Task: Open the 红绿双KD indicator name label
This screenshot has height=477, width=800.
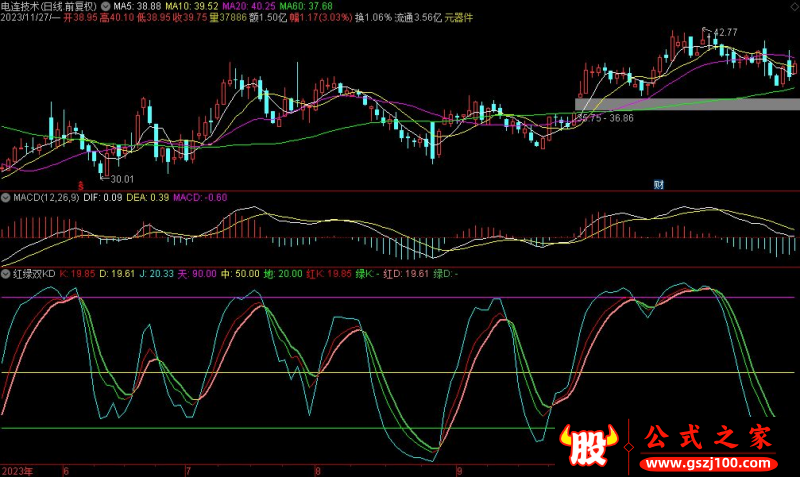Action: [34, 272]
